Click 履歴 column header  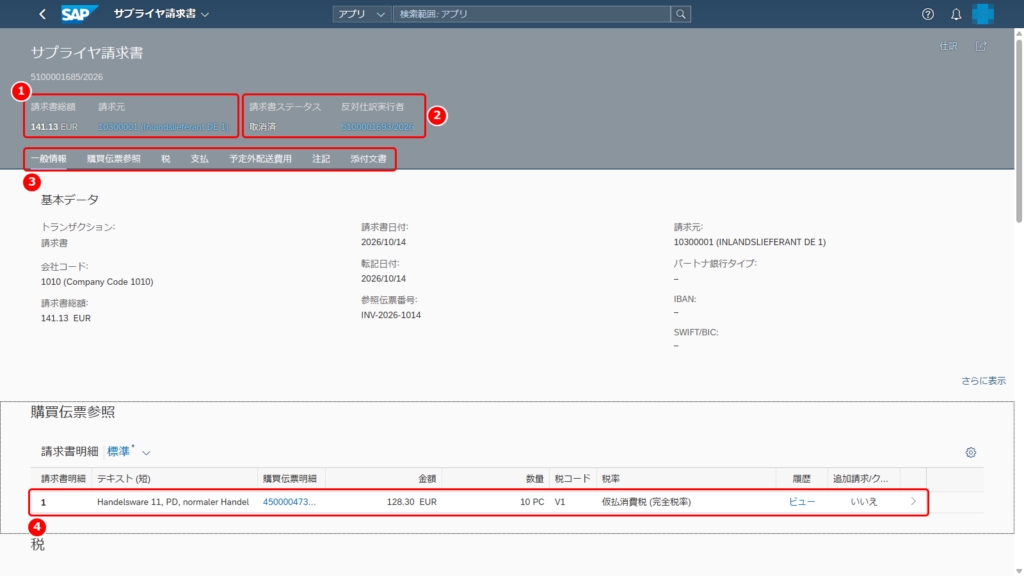pos(801,479)
